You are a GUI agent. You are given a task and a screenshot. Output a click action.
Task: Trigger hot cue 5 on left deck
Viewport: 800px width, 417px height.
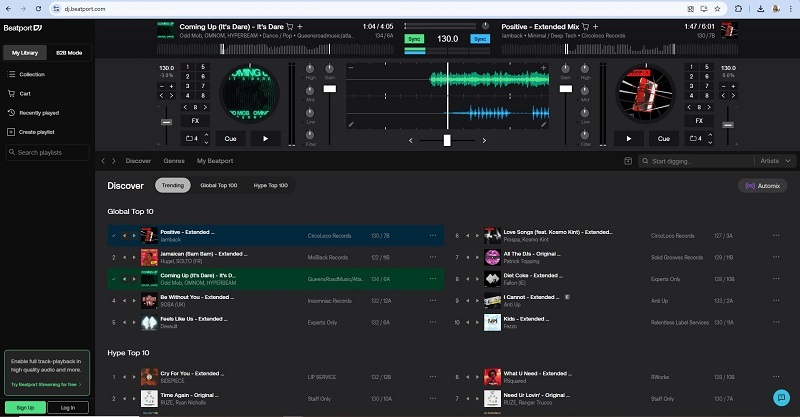point(203,67)
